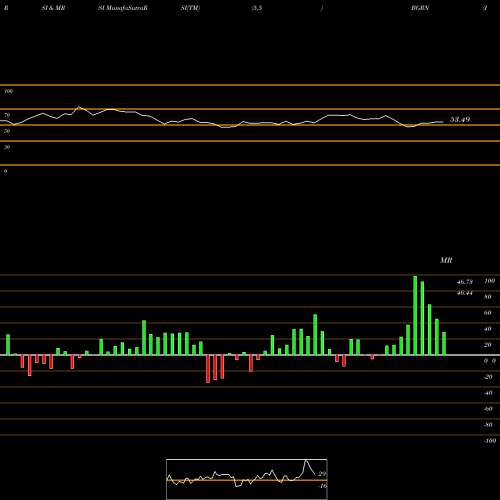Click the 'SI MunafaSutraR' header text

point(123,8)
